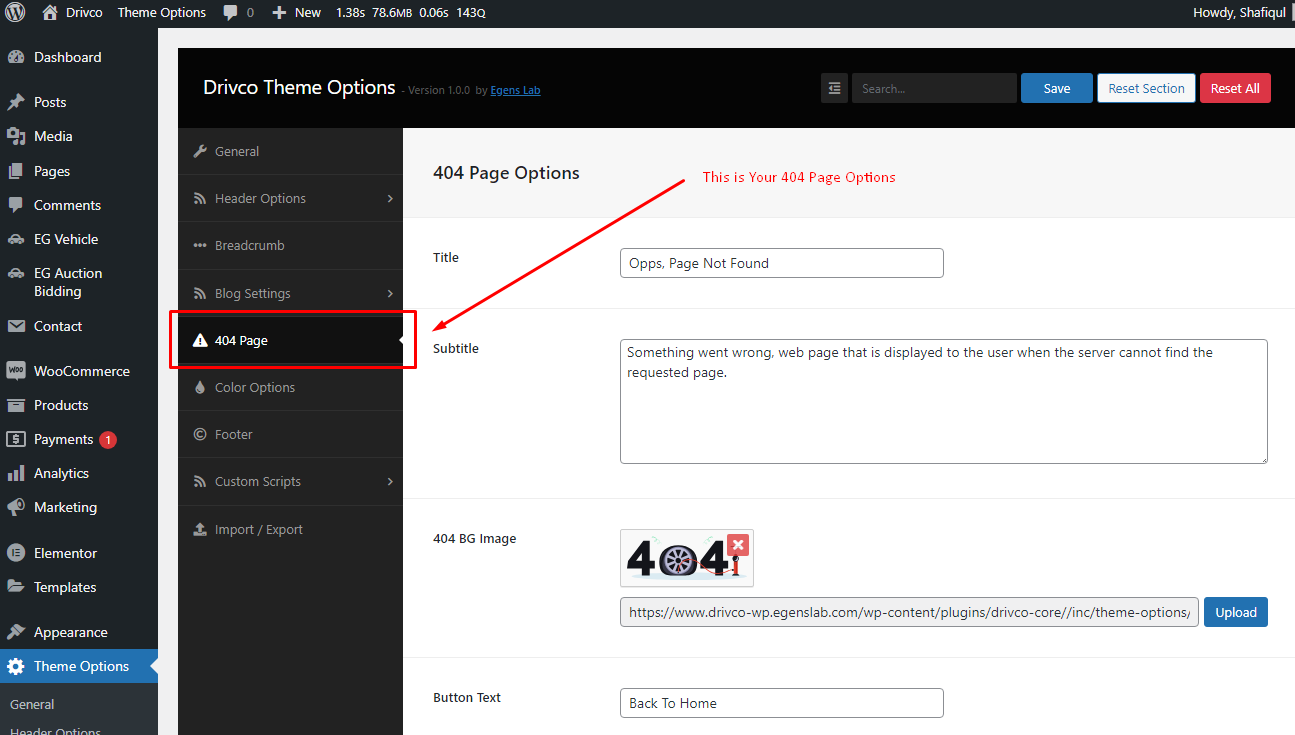Viewport: 1295px width, 735px height.
Task: Click the Drivco home icon in admin bar
Action: pyautogui.click(x=50, y=13)
